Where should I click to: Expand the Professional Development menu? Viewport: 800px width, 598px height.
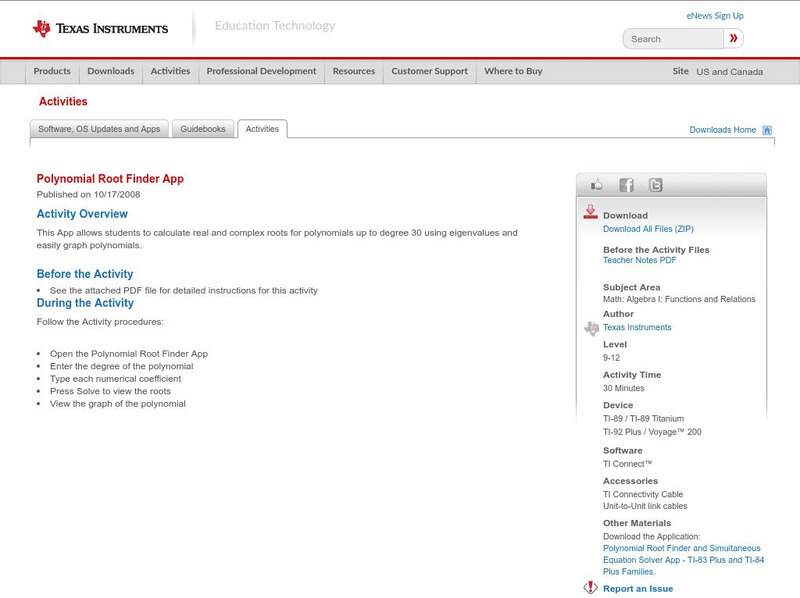click(x=261, y=72)
